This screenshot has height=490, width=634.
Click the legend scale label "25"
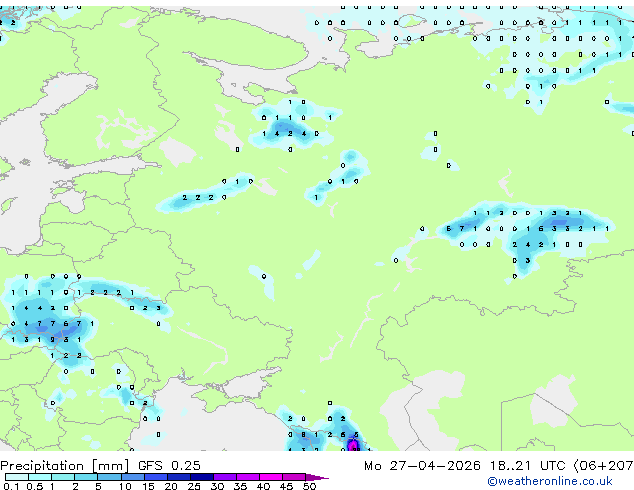[x=194, y=486]
